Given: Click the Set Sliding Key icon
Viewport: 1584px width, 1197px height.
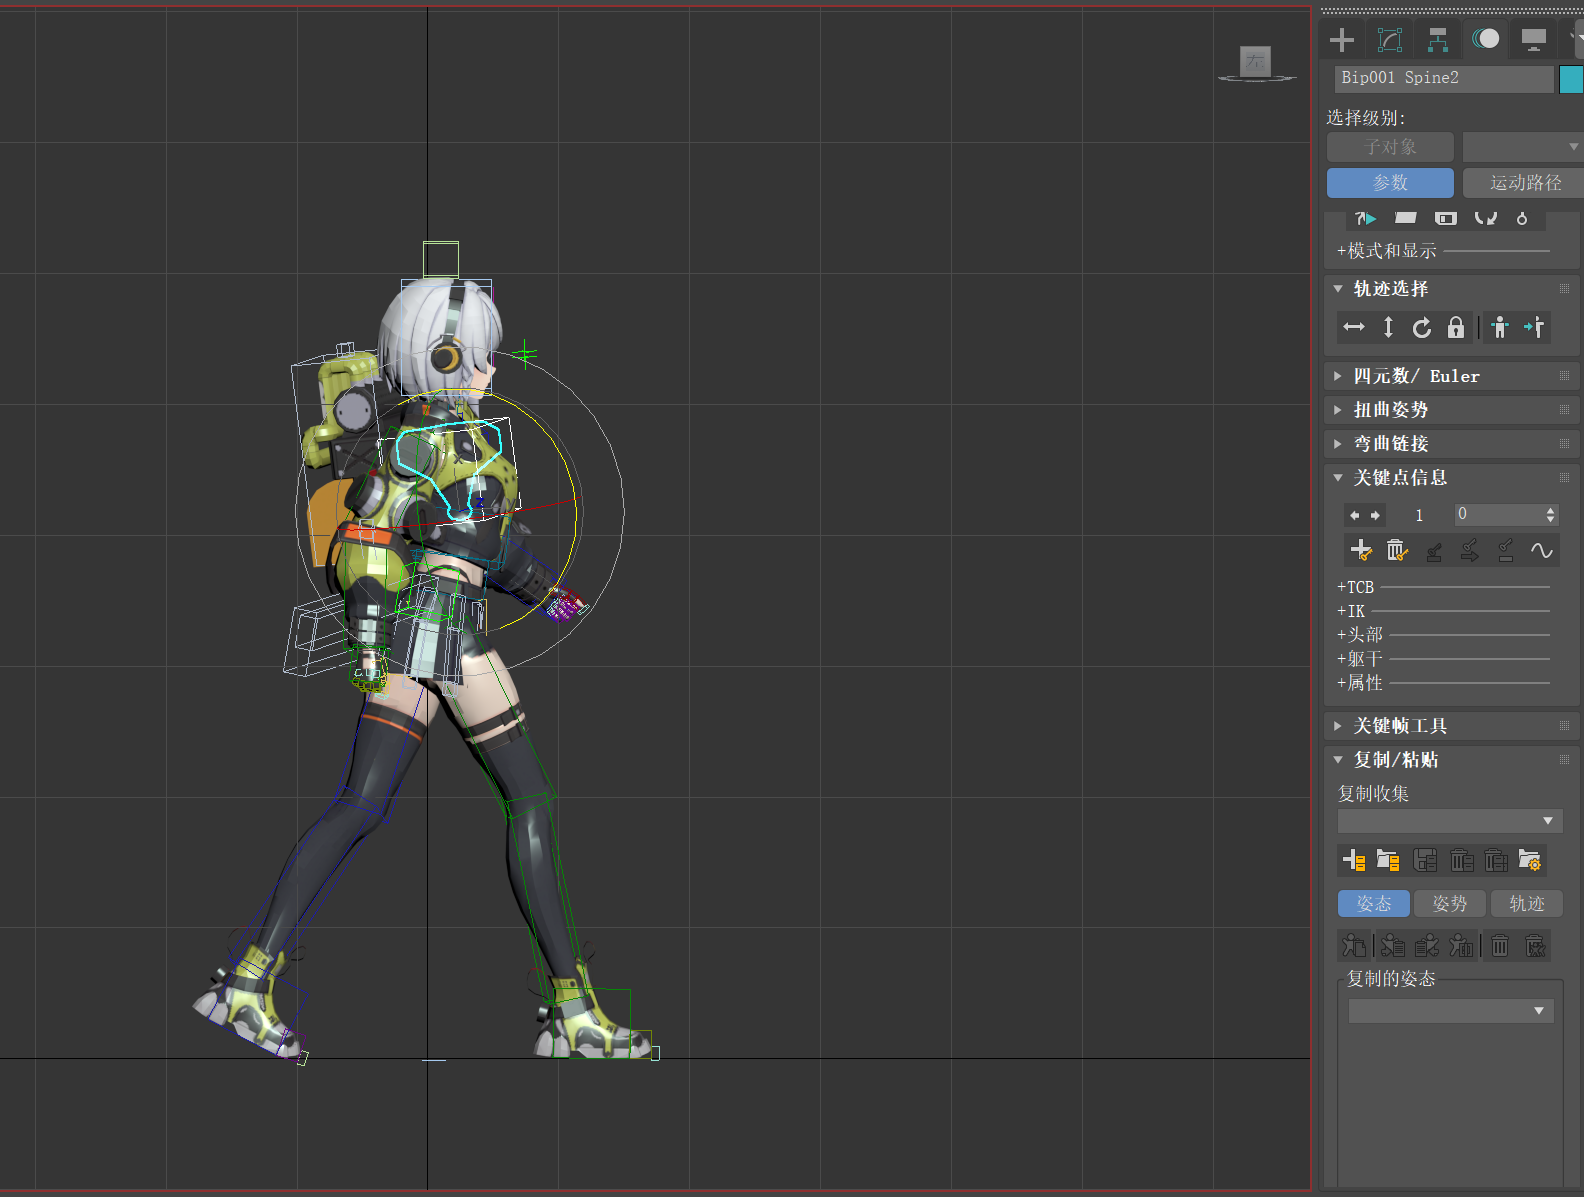Looking at the screenshot, I should [x=1469, y=550].
